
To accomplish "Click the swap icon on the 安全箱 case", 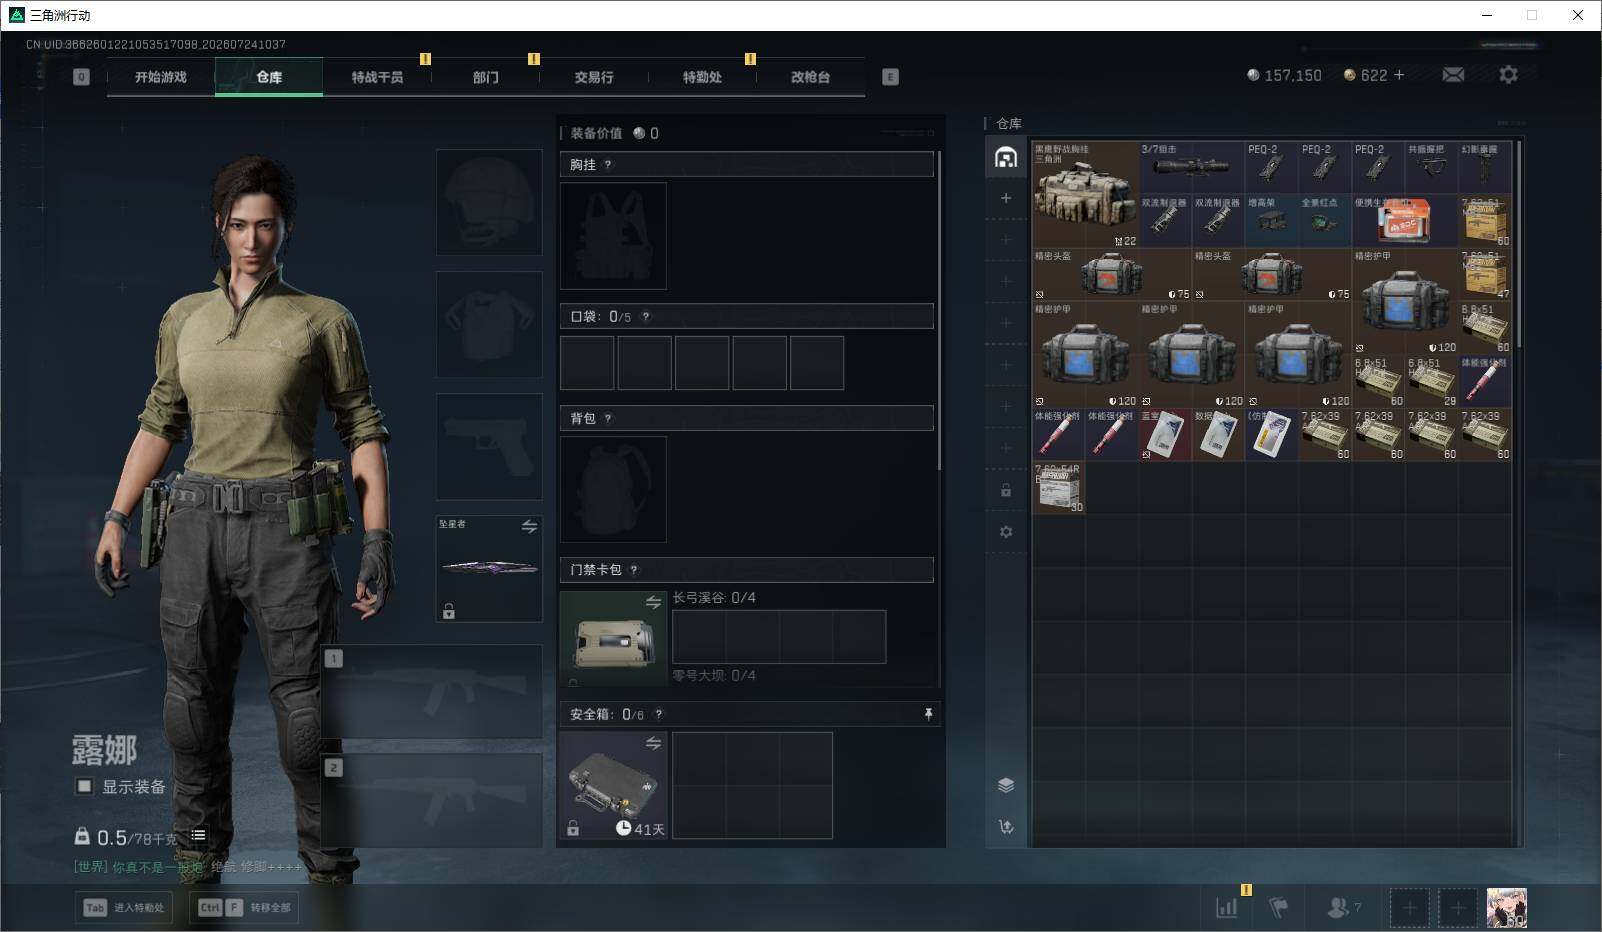I will (653, 743).
